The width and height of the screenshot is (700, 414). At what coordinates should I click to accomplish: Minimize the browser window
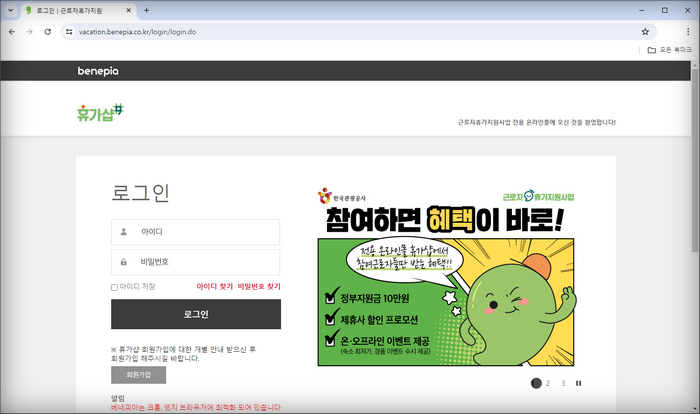(642, 10)
